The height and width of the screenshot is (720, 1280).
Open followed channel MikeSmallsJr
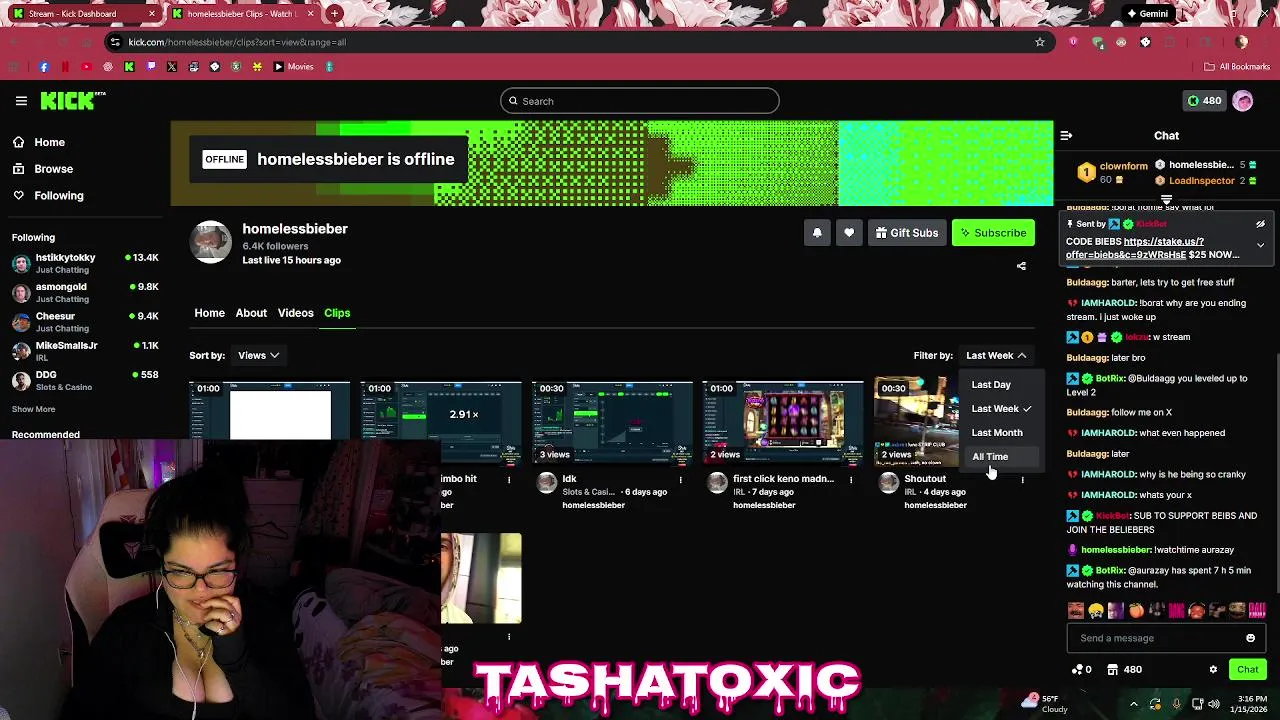(x=85, y=351)
